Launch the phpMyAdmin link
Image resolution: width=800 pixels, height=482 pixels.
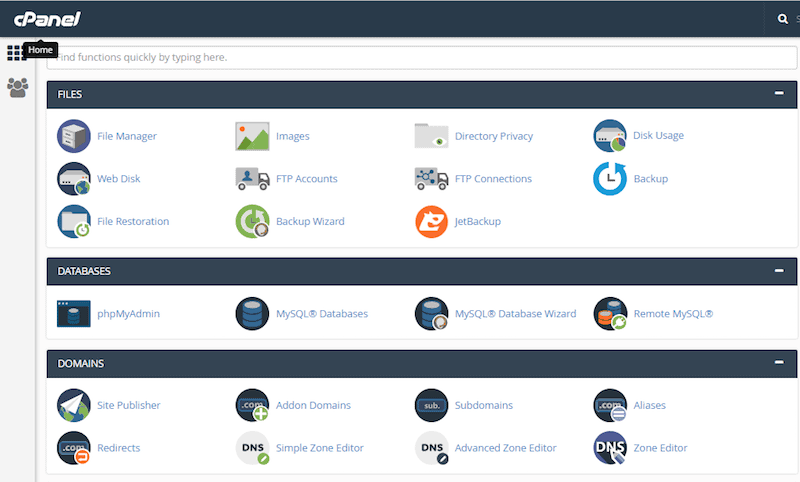point(129,314)
